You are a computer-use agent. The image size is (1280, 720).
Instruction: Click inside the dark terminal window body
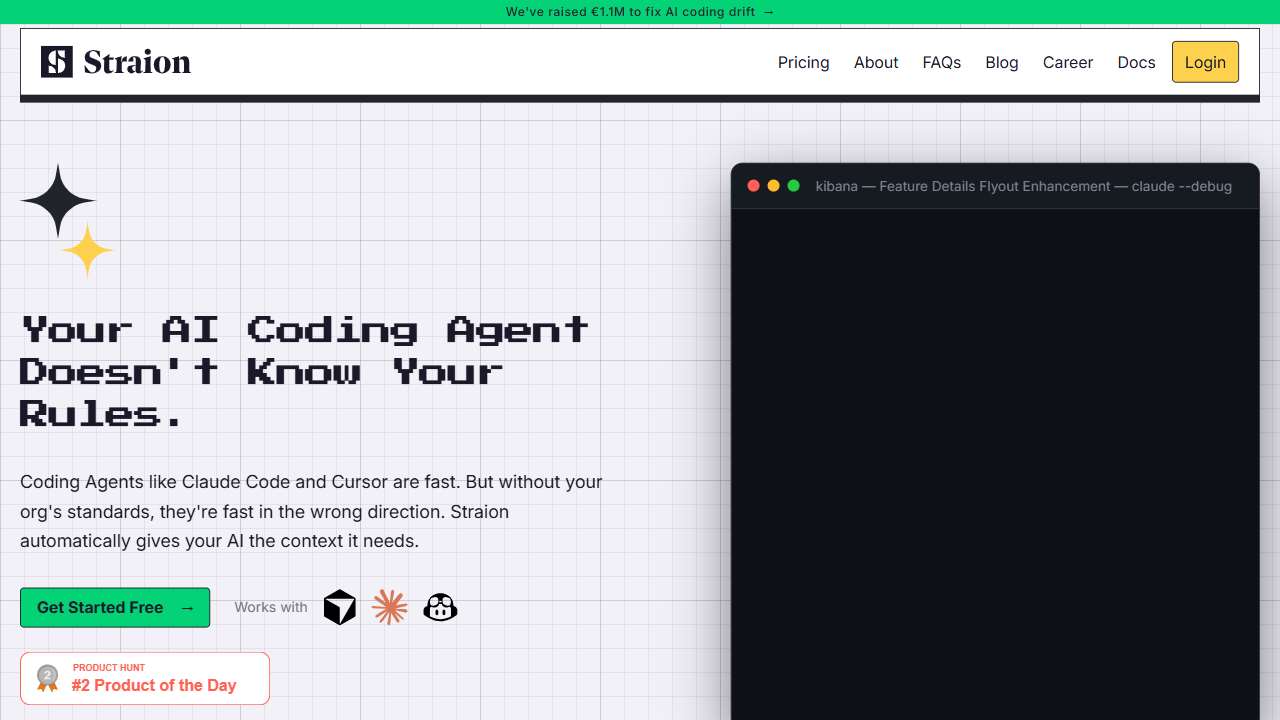point(995,450)
